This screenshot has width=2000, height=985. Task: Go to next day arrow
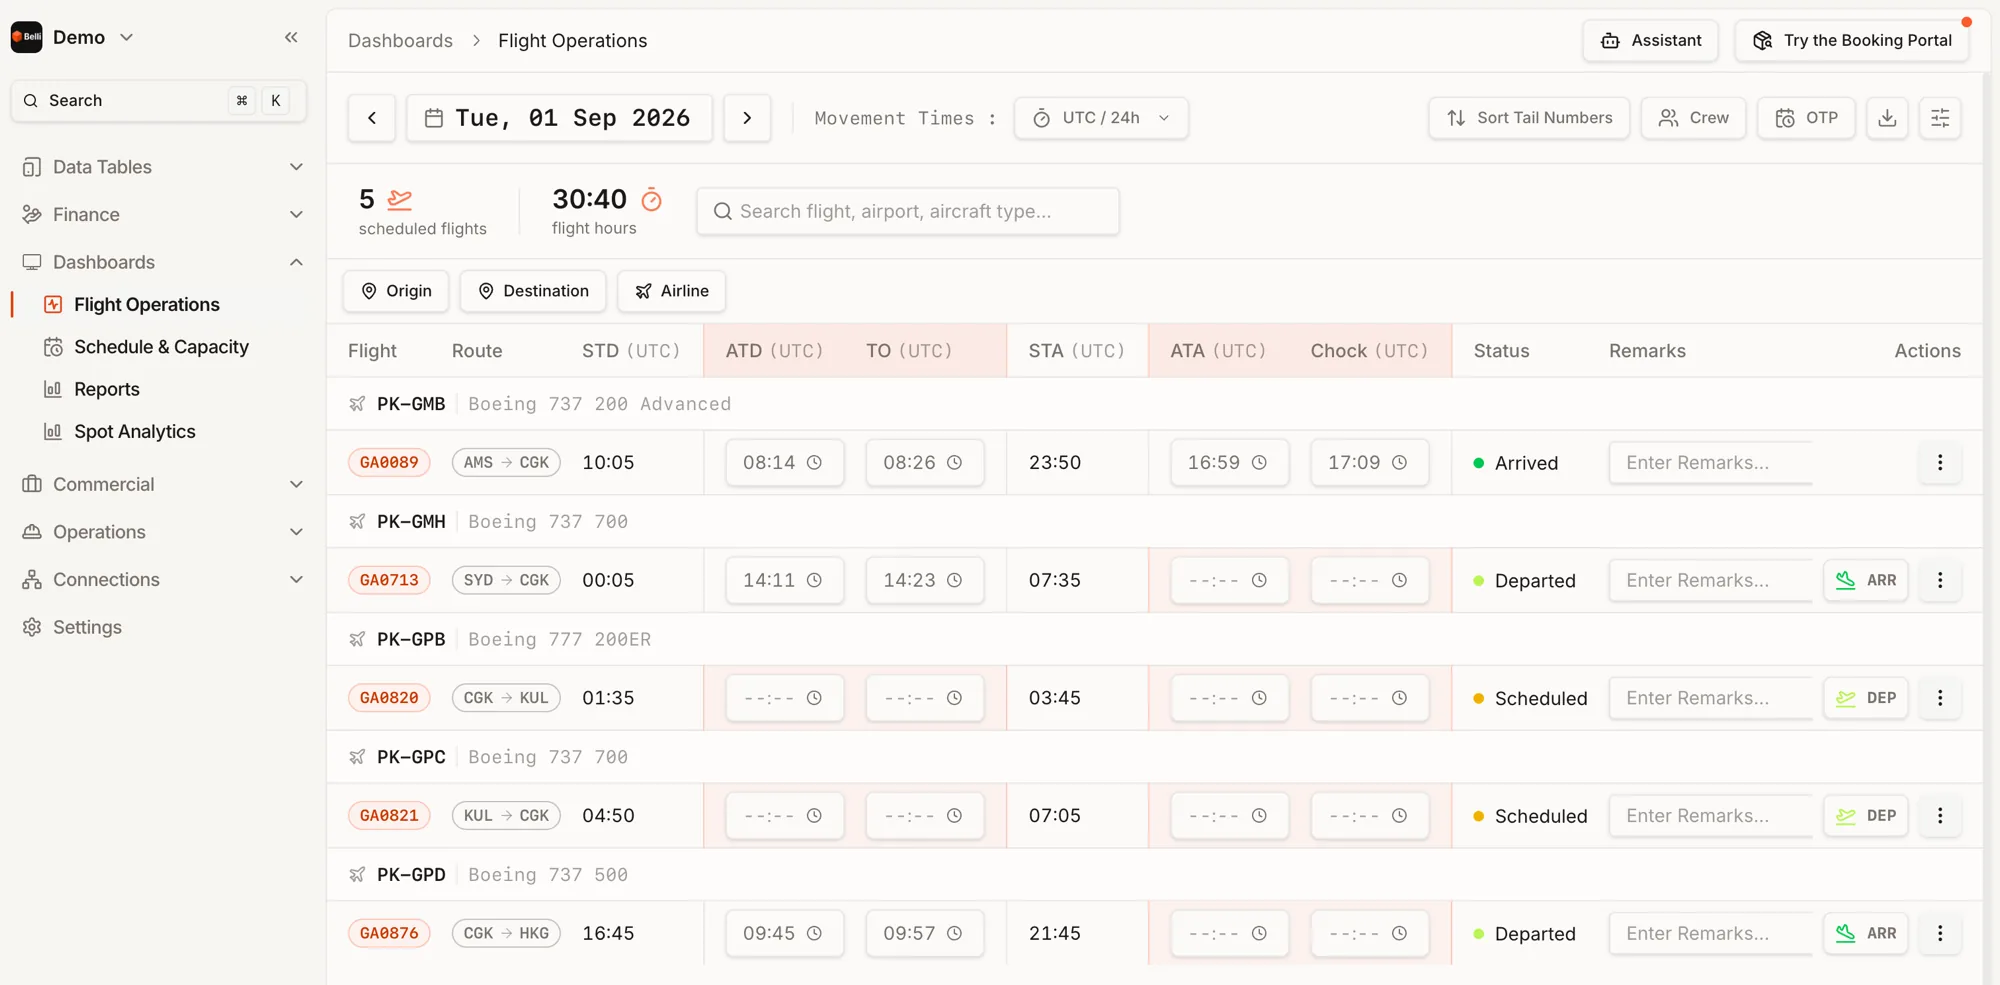(747, 118)
